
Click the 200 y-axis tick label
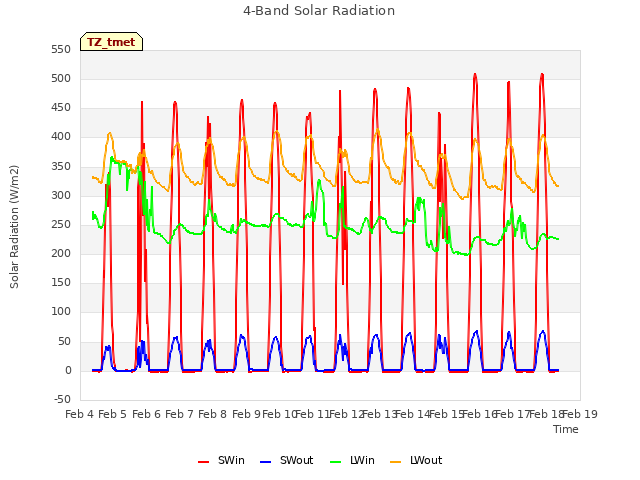pos(61,253)
